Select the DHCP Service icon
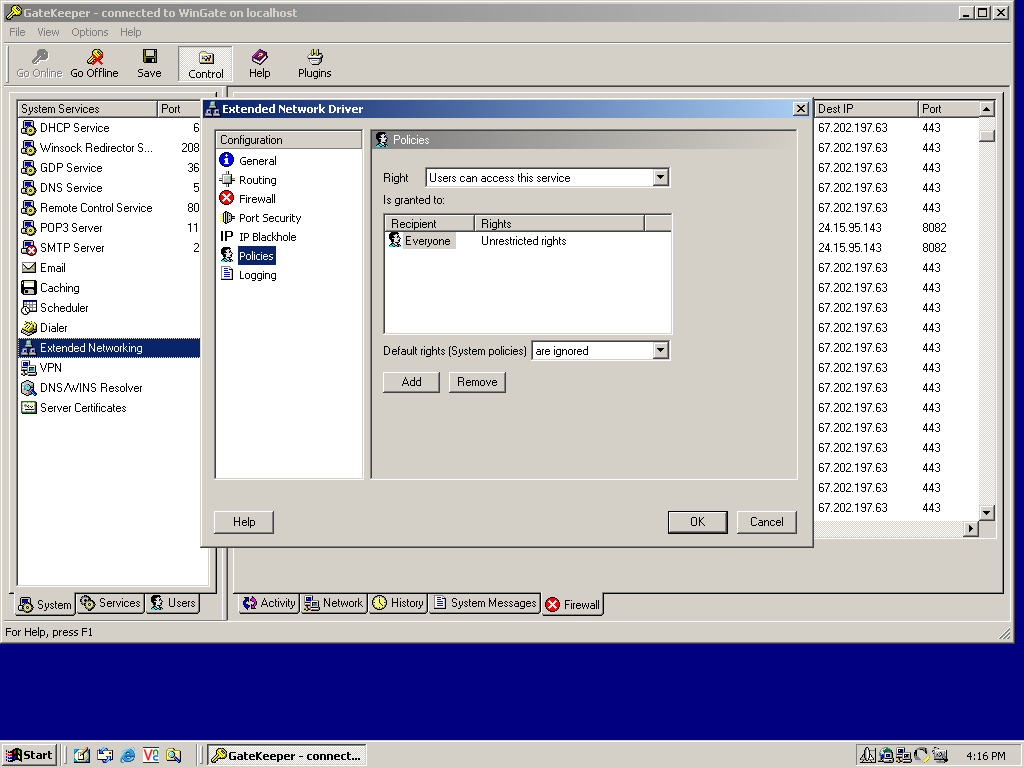The width and height of the screenshot is (1024, 768). (28, 128)
